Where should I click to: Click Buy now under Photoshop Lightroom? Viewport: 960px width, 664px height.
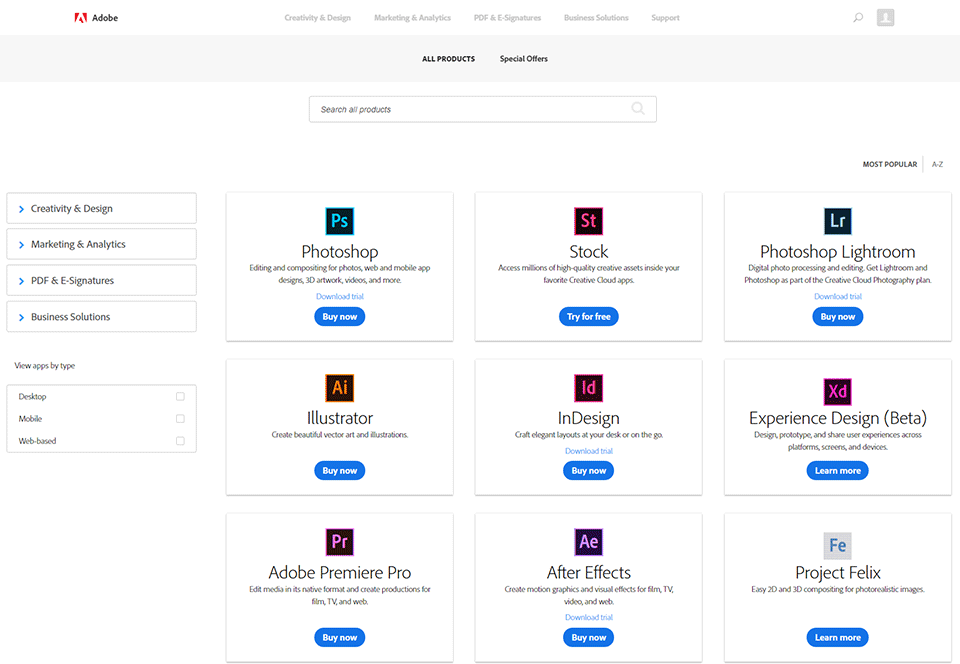(838, 316)
